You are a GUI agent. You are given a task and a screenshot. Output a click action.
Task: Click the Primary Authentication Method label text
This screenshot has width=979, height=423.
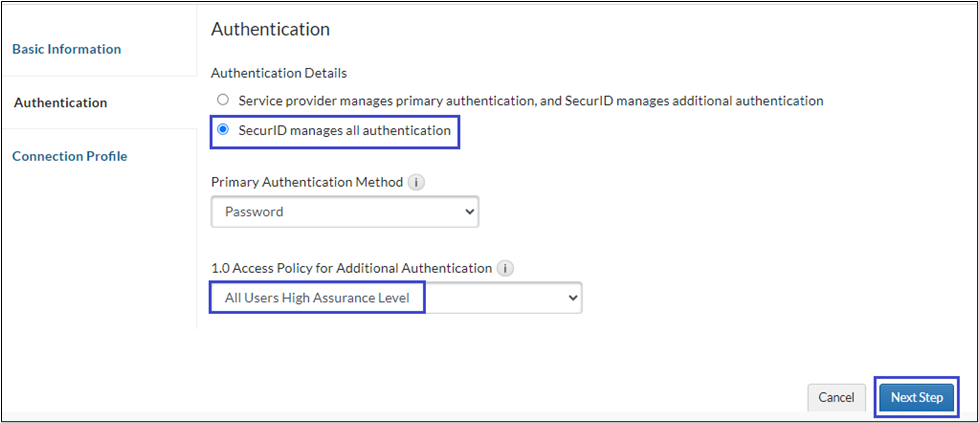[306, 182]
